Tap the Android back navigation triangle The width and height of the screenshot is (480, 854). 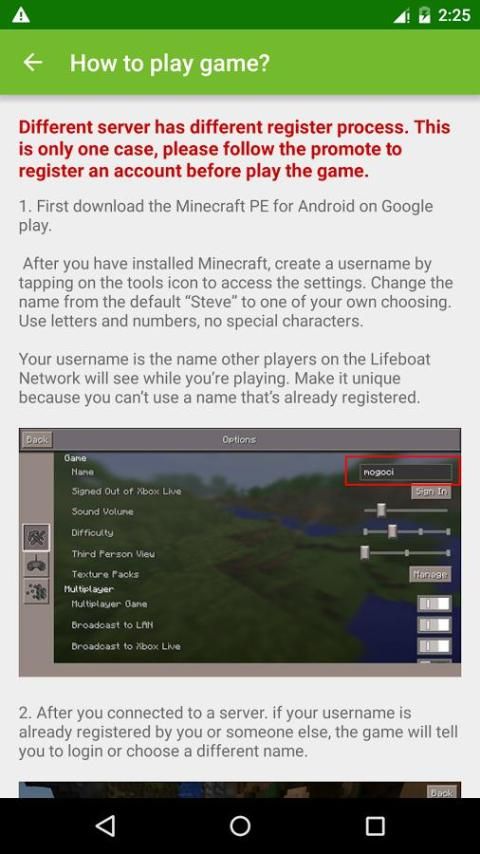105,826
